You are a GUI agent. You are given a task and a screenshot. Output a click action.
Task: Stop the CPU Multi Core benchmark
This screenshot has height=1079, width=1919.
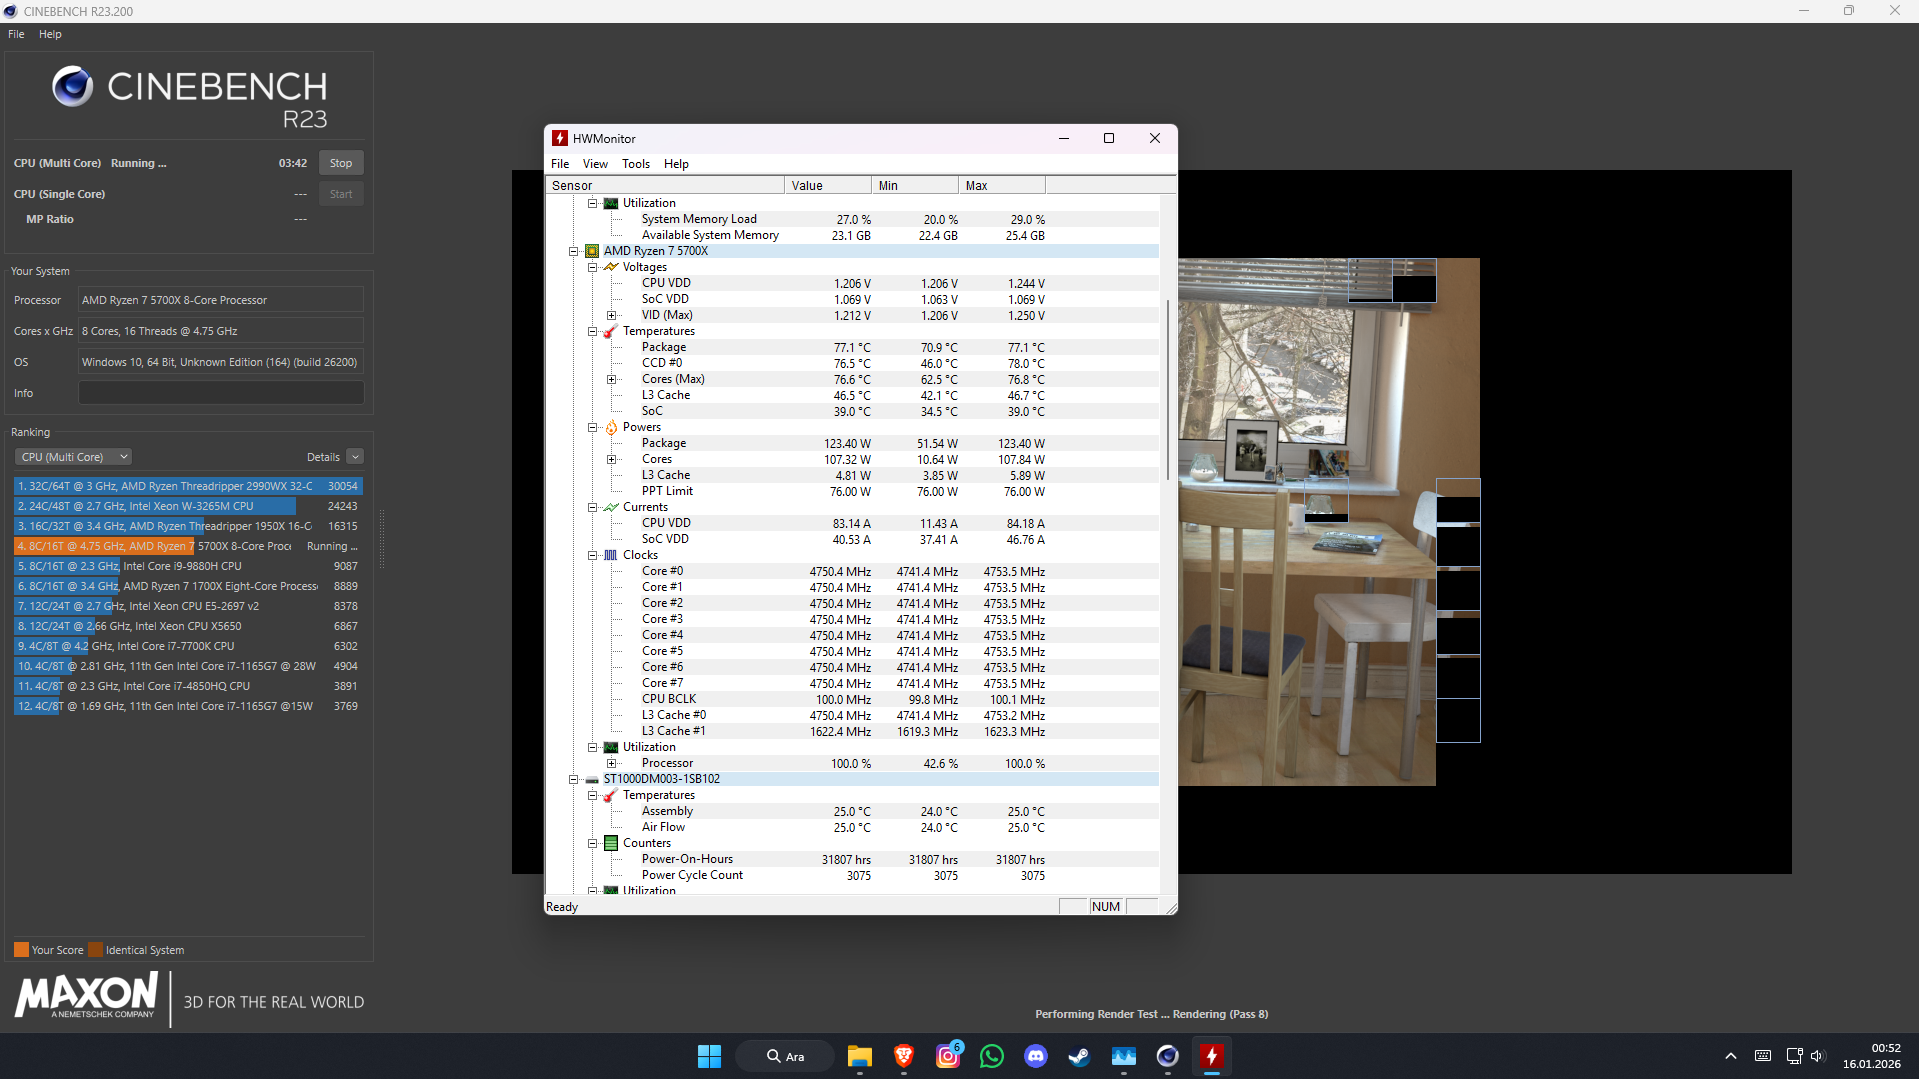(341, 163)
